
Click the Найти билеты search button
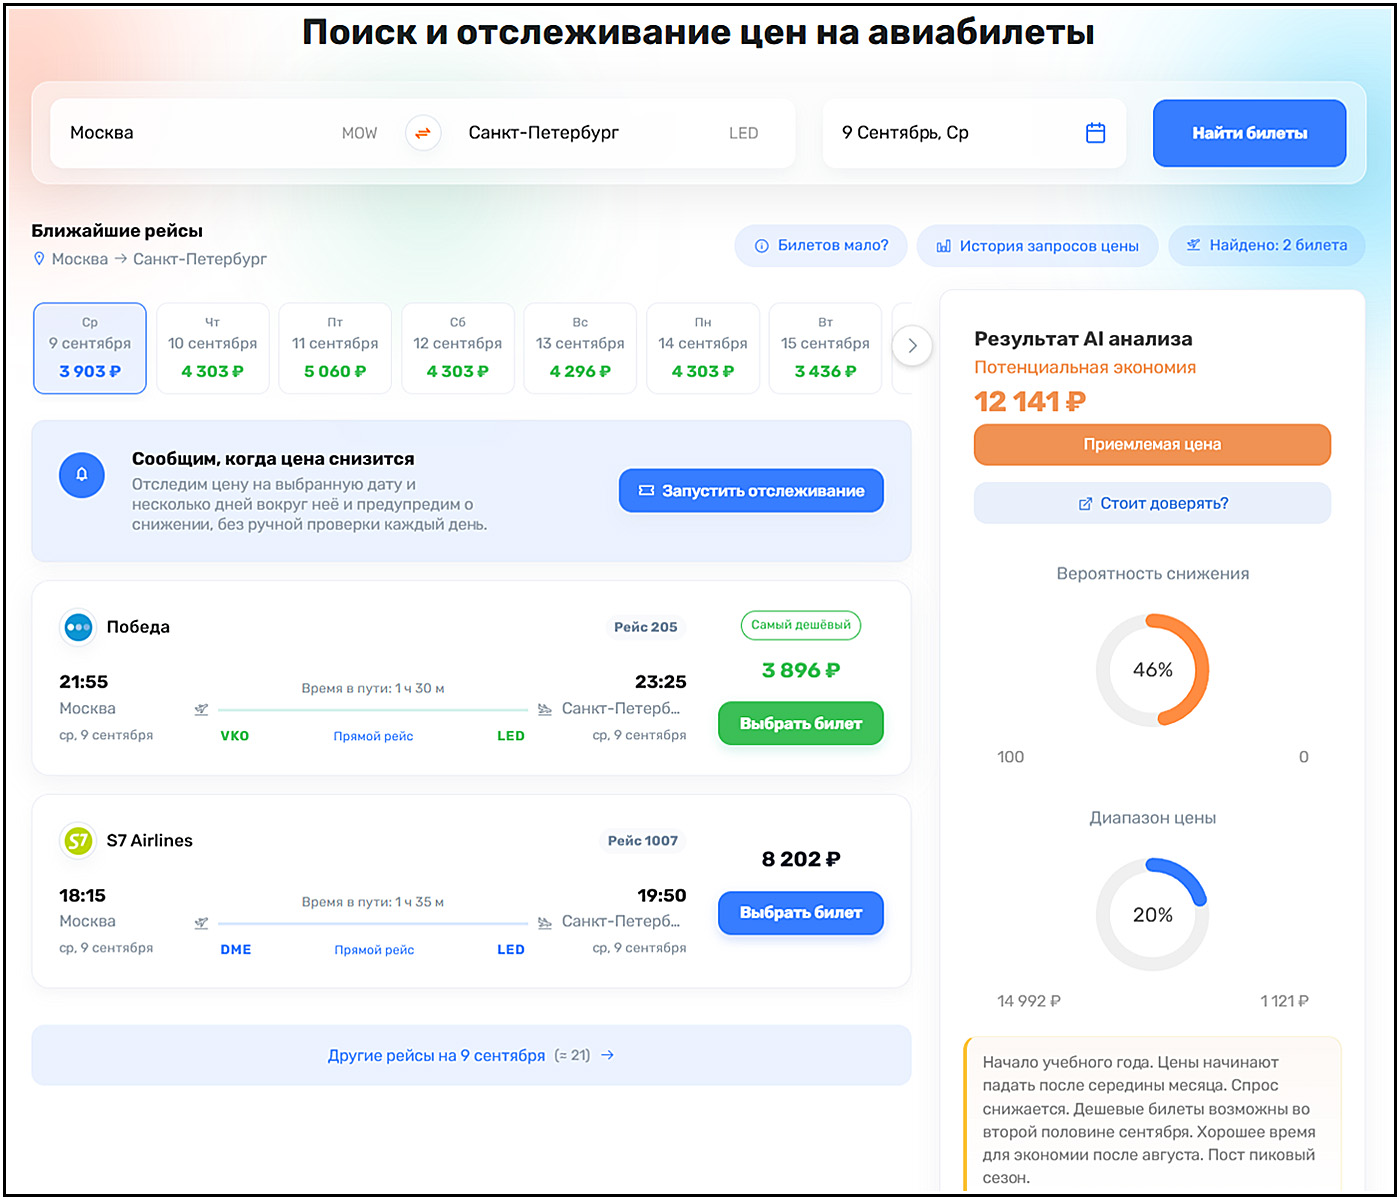(1249, 133)
